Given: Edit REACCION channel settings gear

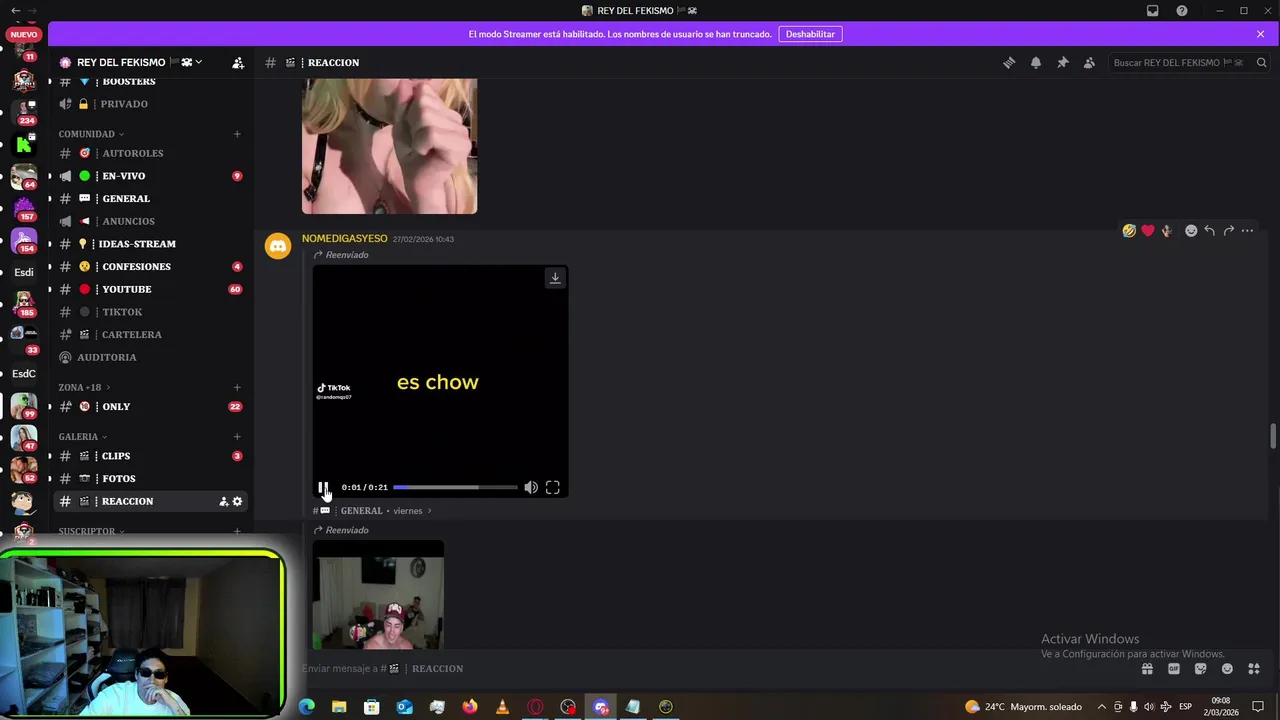Looking at the screenshot, I should click(237, 501).
